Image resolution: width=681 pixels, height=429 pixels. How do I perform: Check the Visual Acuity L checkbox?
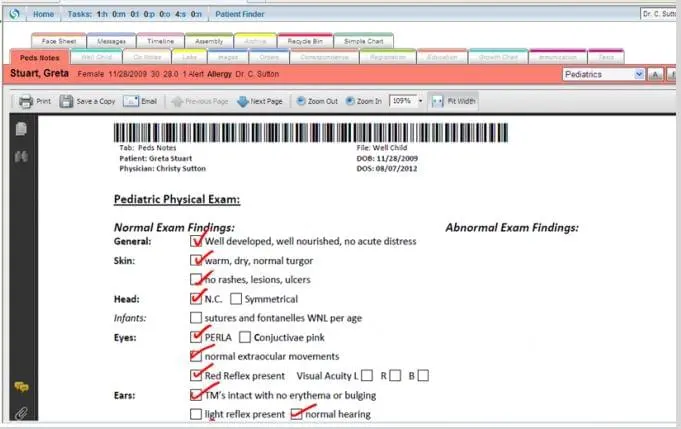[x=367, y=375]
